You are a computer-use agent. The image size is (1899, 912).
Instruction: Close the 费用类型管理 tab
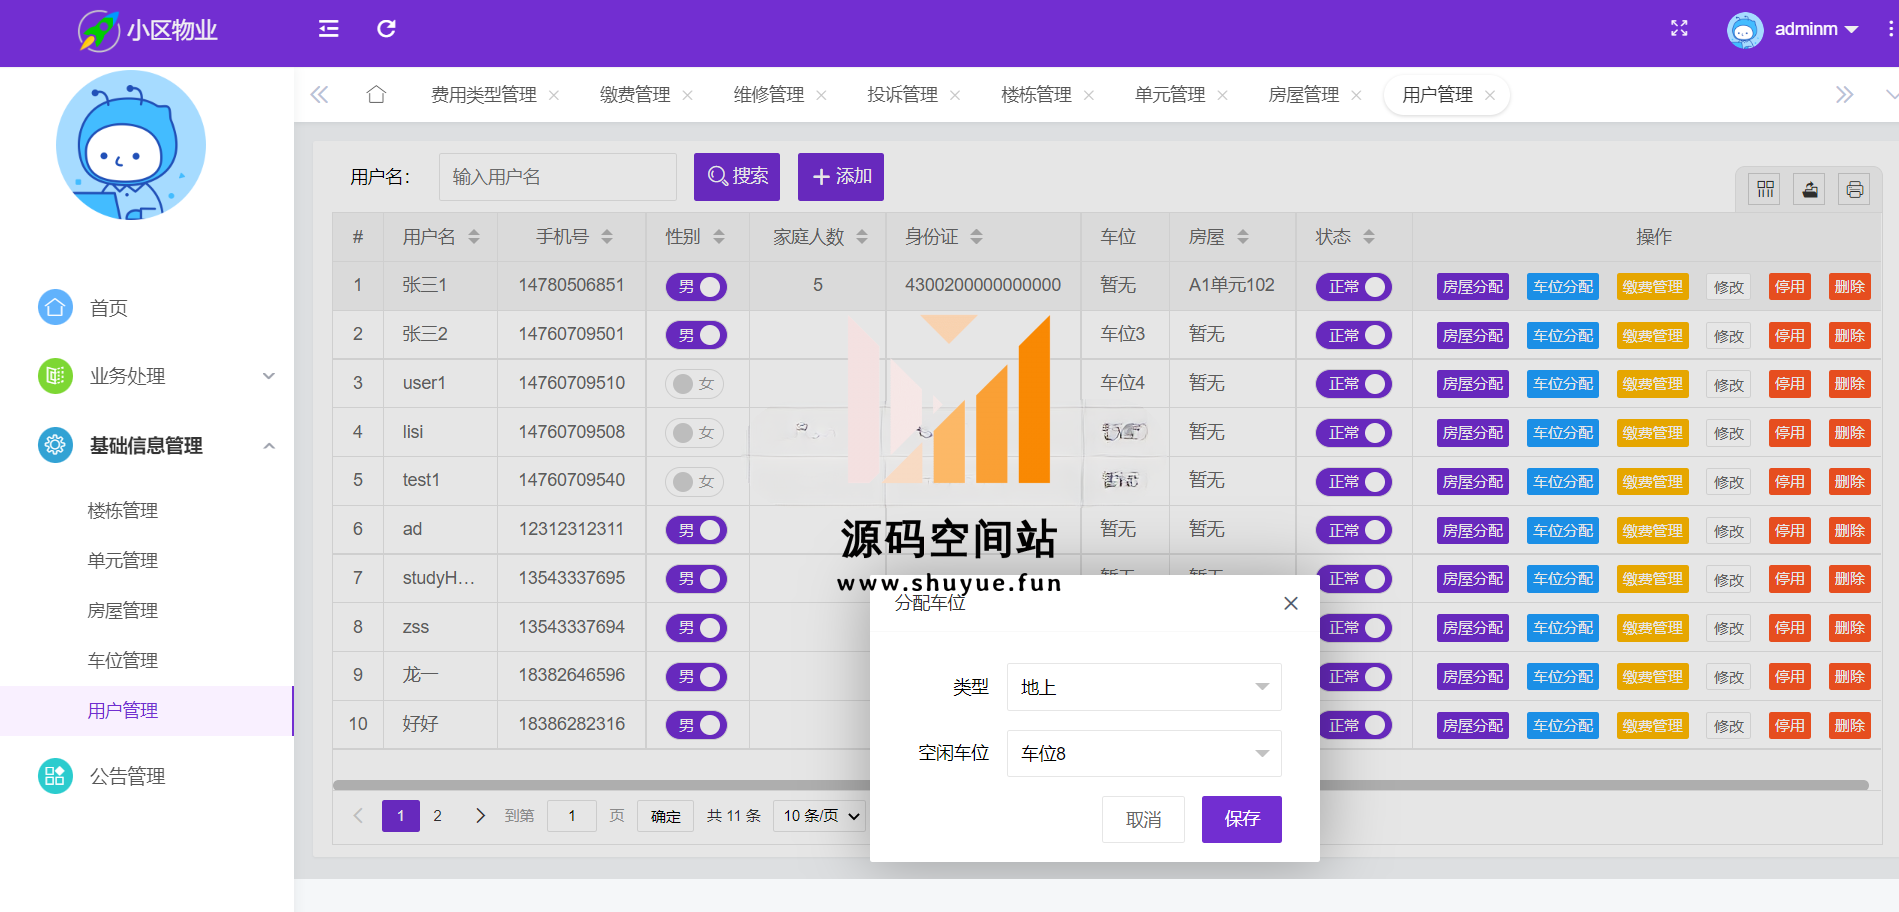(x=554, y=95)
